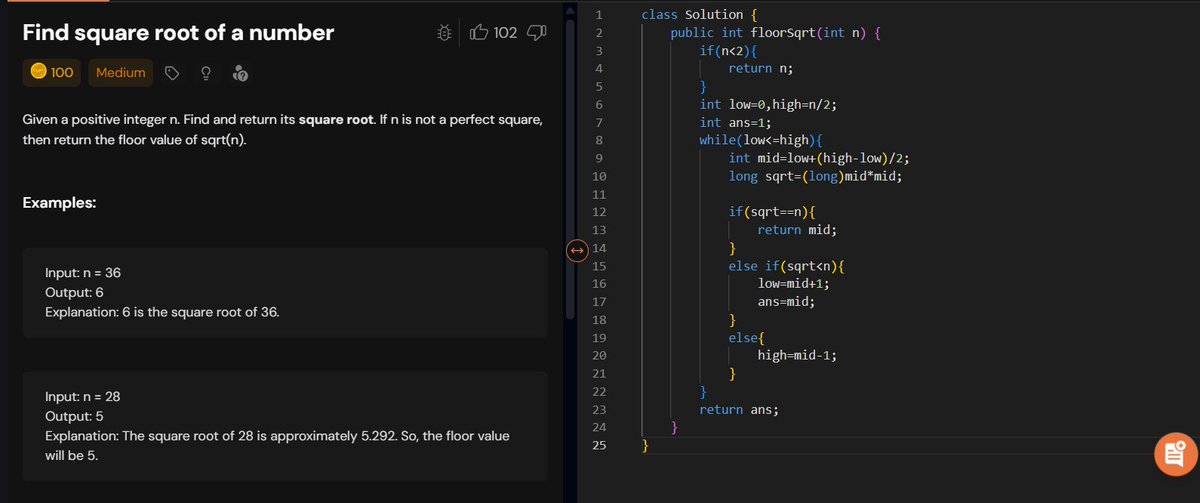The image size is (1200, 503).
Task: Place cursor on 'if(sqrt==n){' line
Action: [772, 212]
